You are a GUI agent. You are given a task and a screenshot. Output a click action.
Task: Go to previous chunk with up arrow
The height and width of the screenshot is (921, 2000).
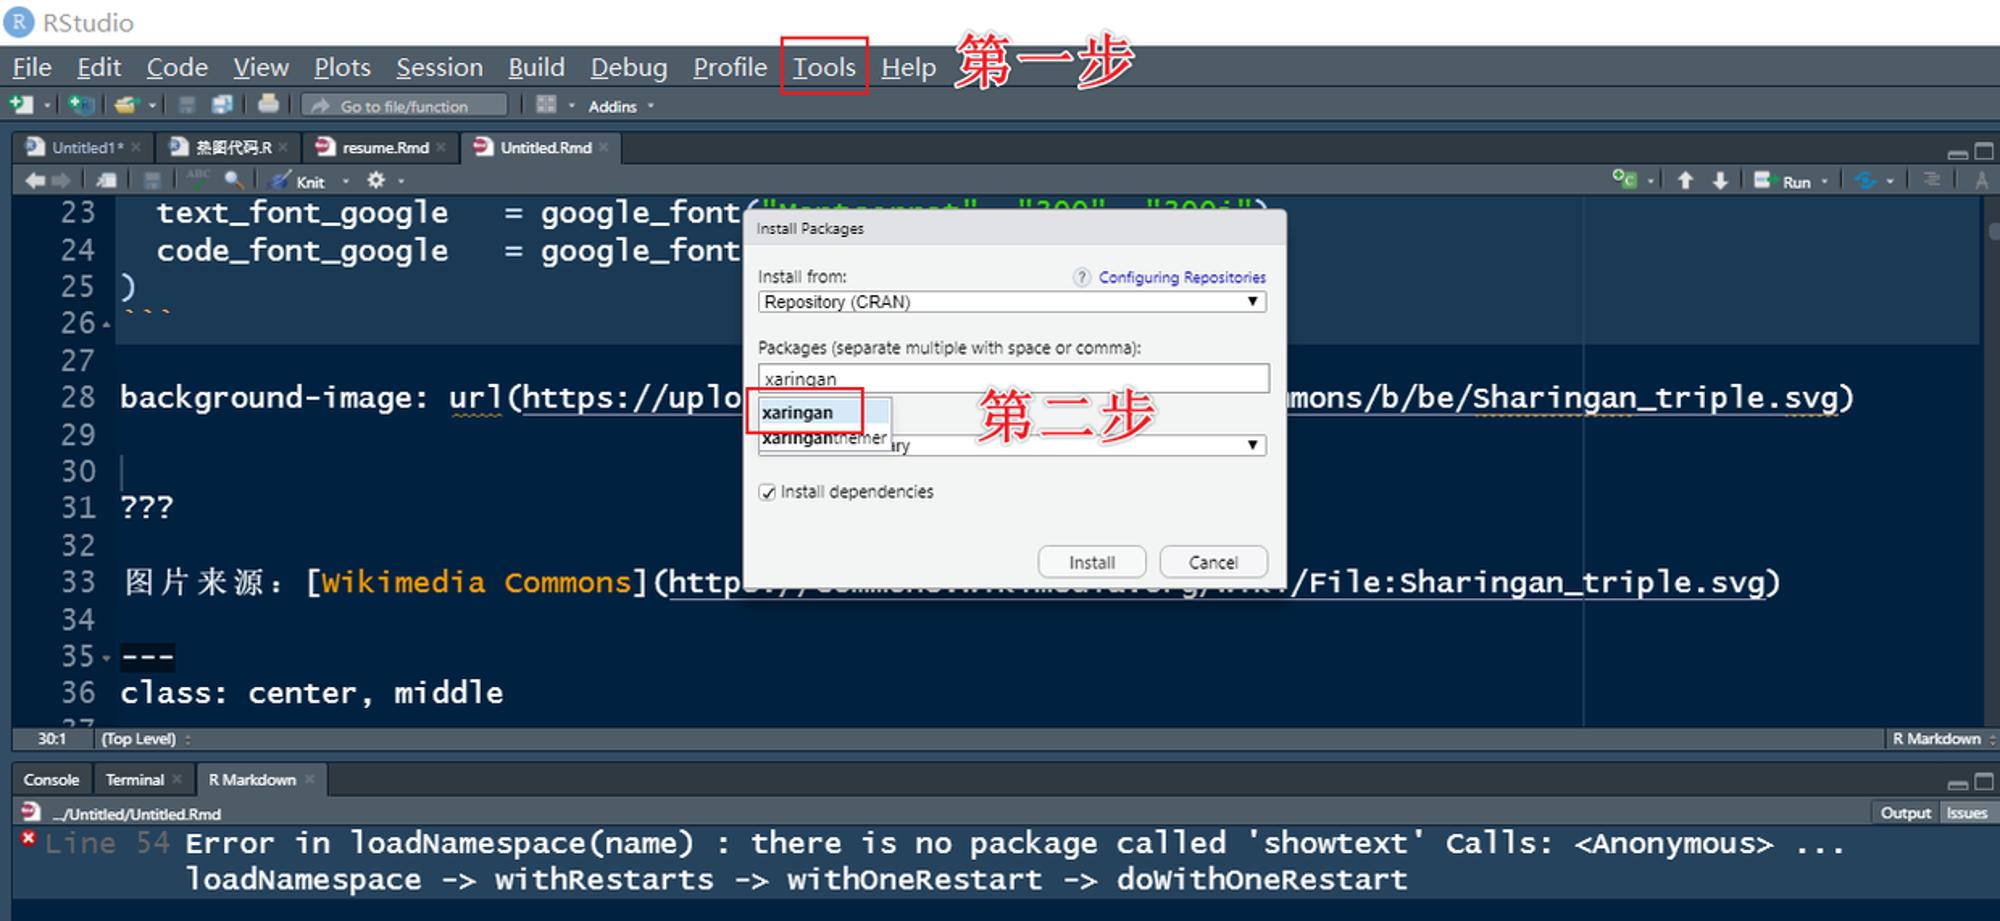[1685, 180]
